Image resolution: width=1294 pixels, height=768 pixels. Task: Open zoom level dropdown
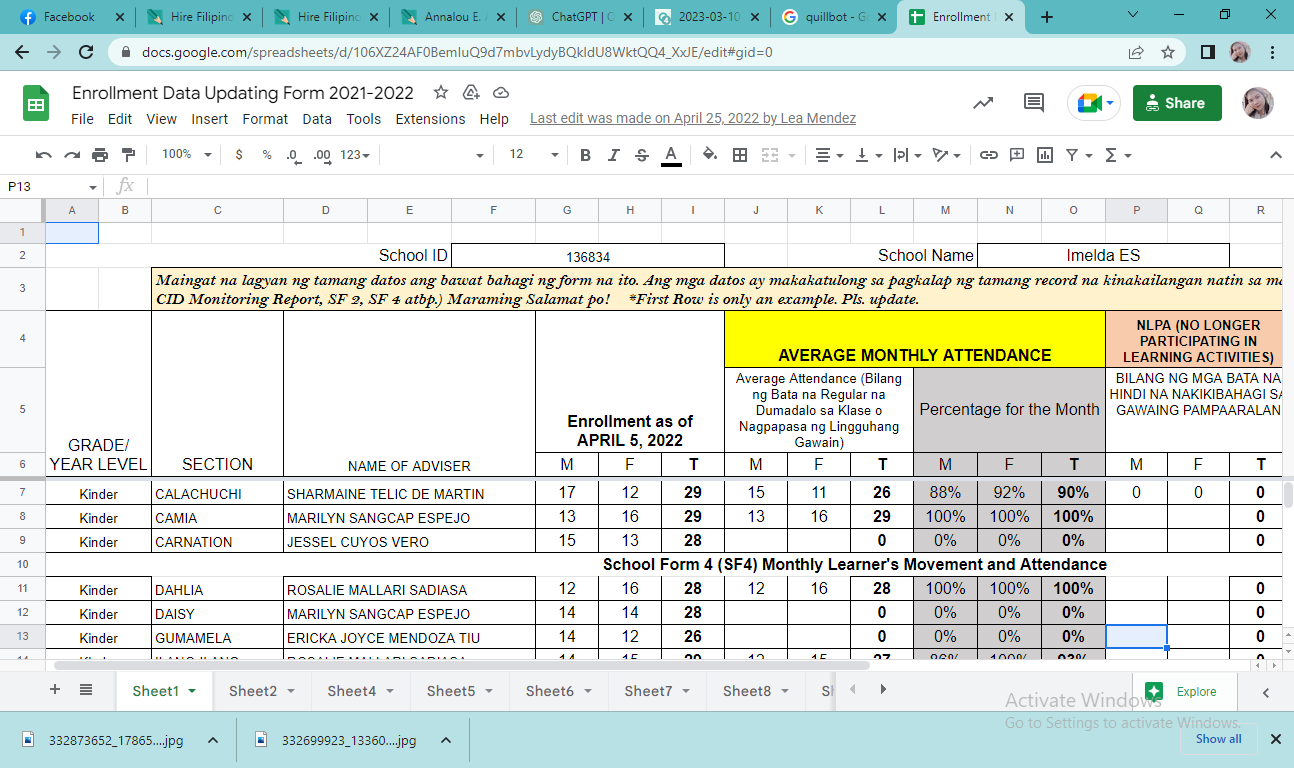(x=186, y=155)
